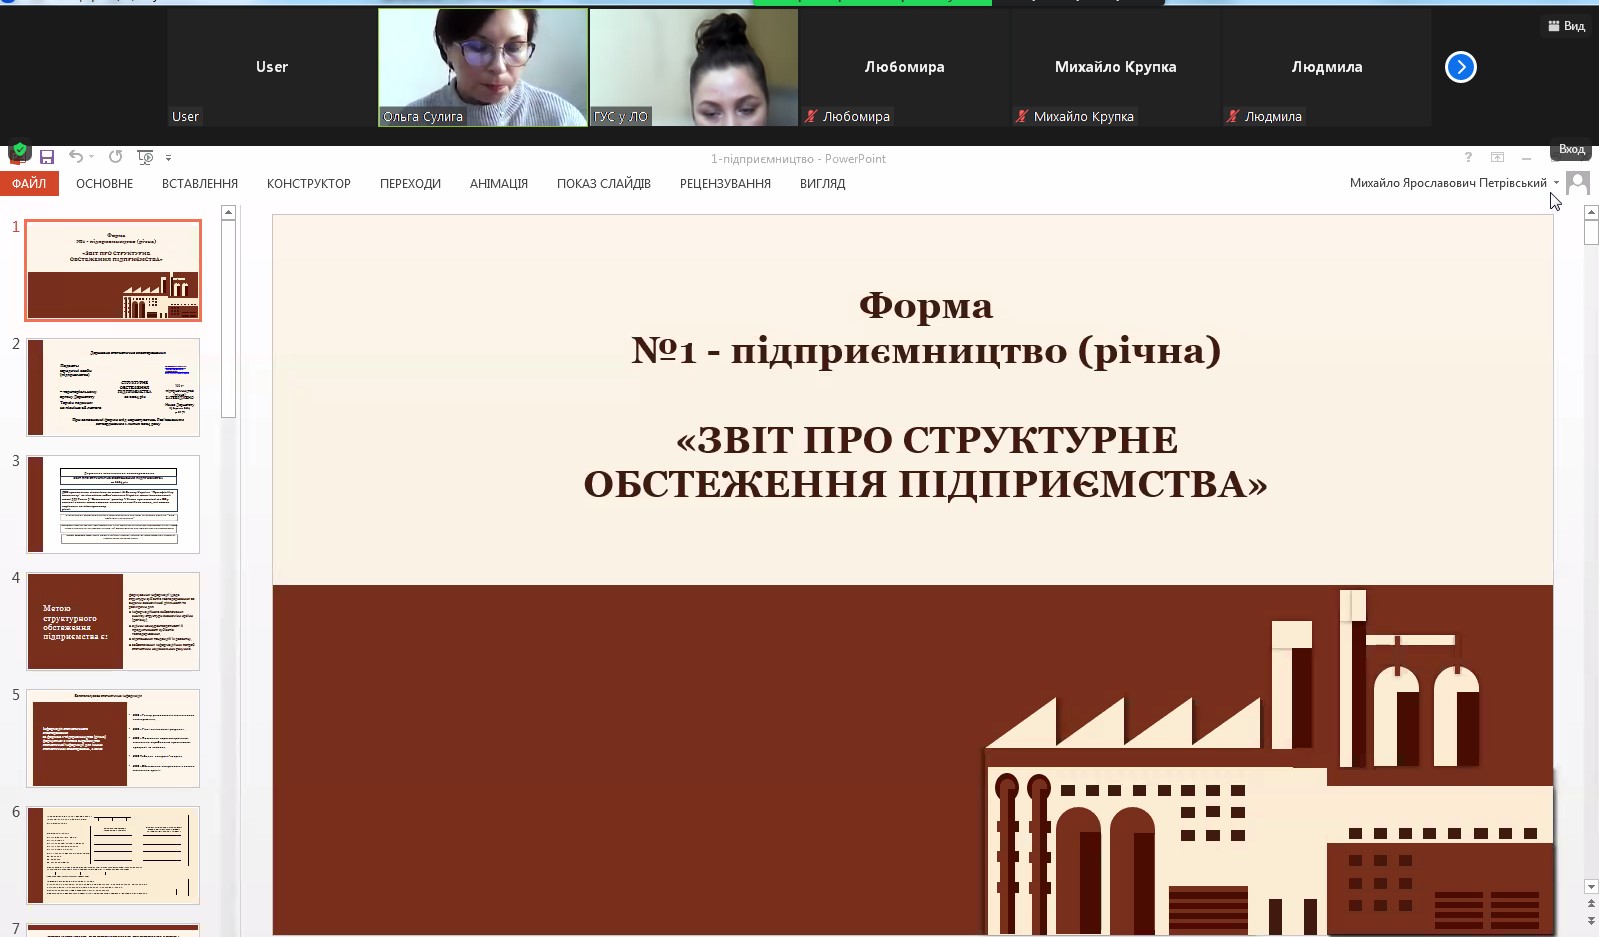Click the Undo arrow icon

[76, 157]
